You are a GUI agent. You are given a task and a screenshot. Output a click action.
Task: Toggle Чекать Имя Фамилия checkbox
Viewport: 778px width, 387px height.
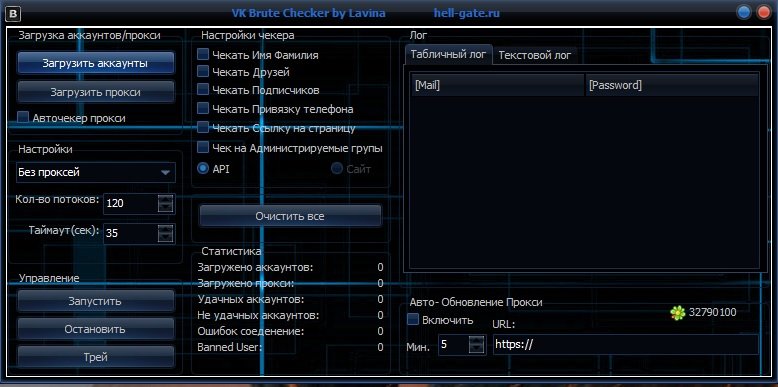(x=202, y=54)
